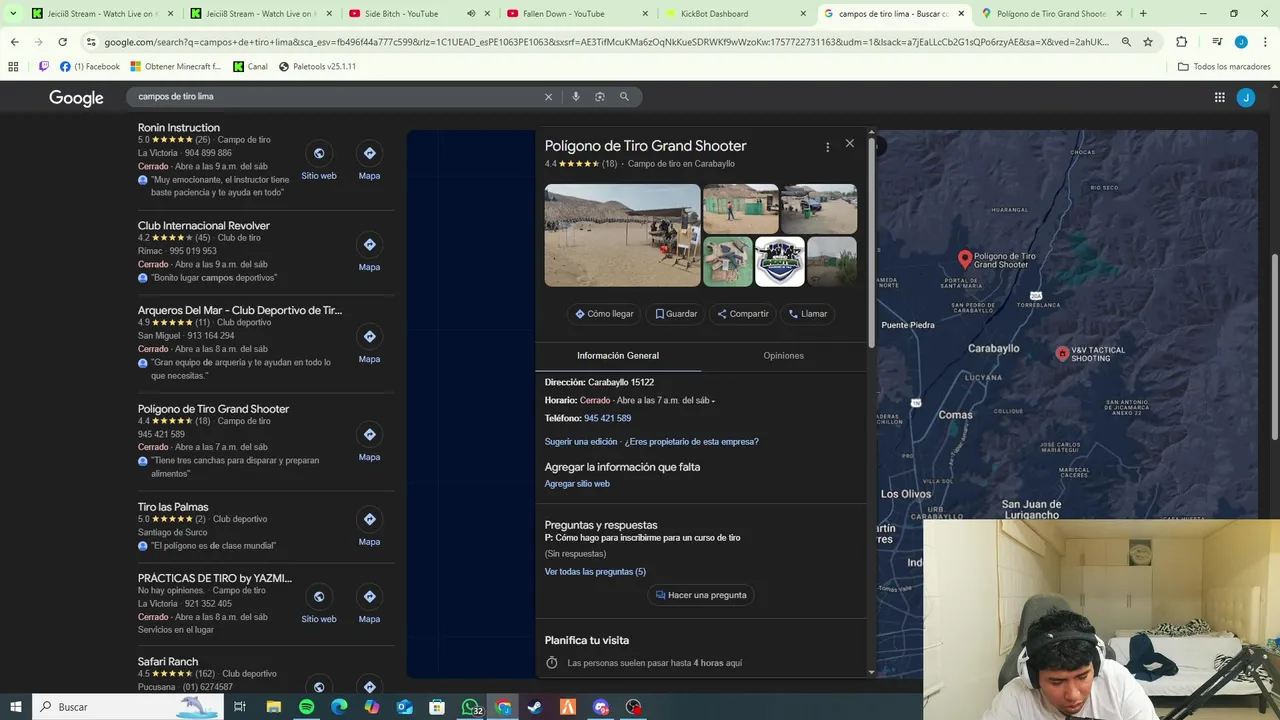The height and width of the screenshot is (720, 1280).
Task: Open Mapa icon for Arqueros Del Mar
Action: point(369,337)
